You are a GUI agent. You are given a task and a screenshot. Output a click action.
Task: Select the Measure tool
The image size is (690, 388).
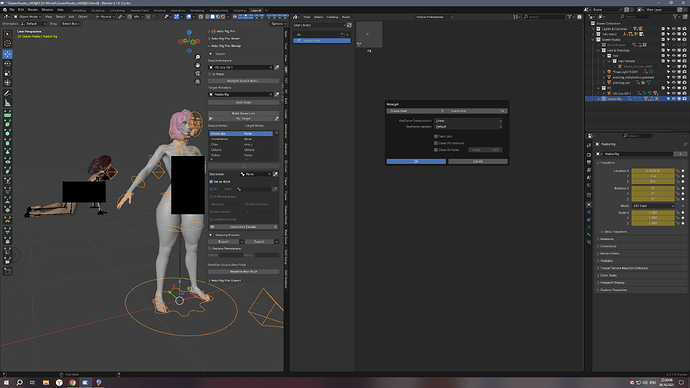[7, 103]
